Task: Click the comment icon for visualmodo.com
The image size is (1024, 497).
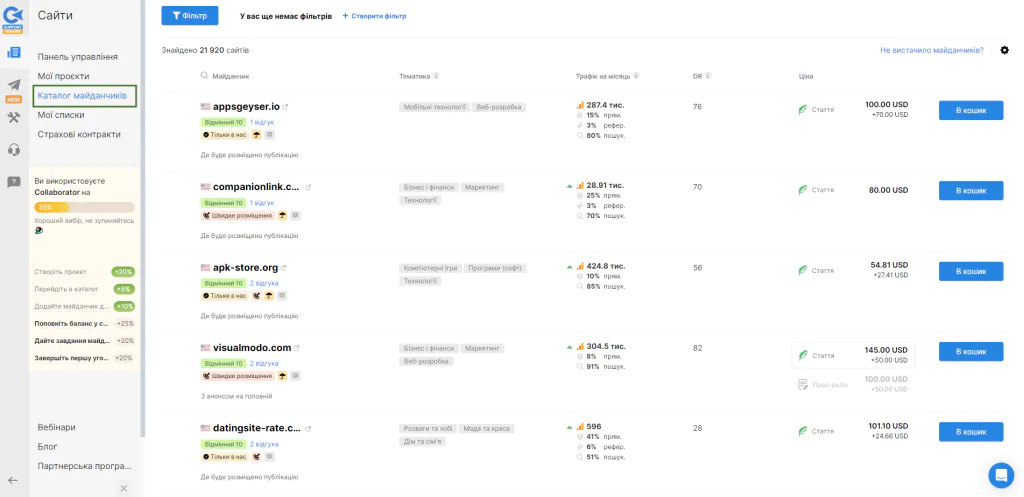Action: pos(295,376)
